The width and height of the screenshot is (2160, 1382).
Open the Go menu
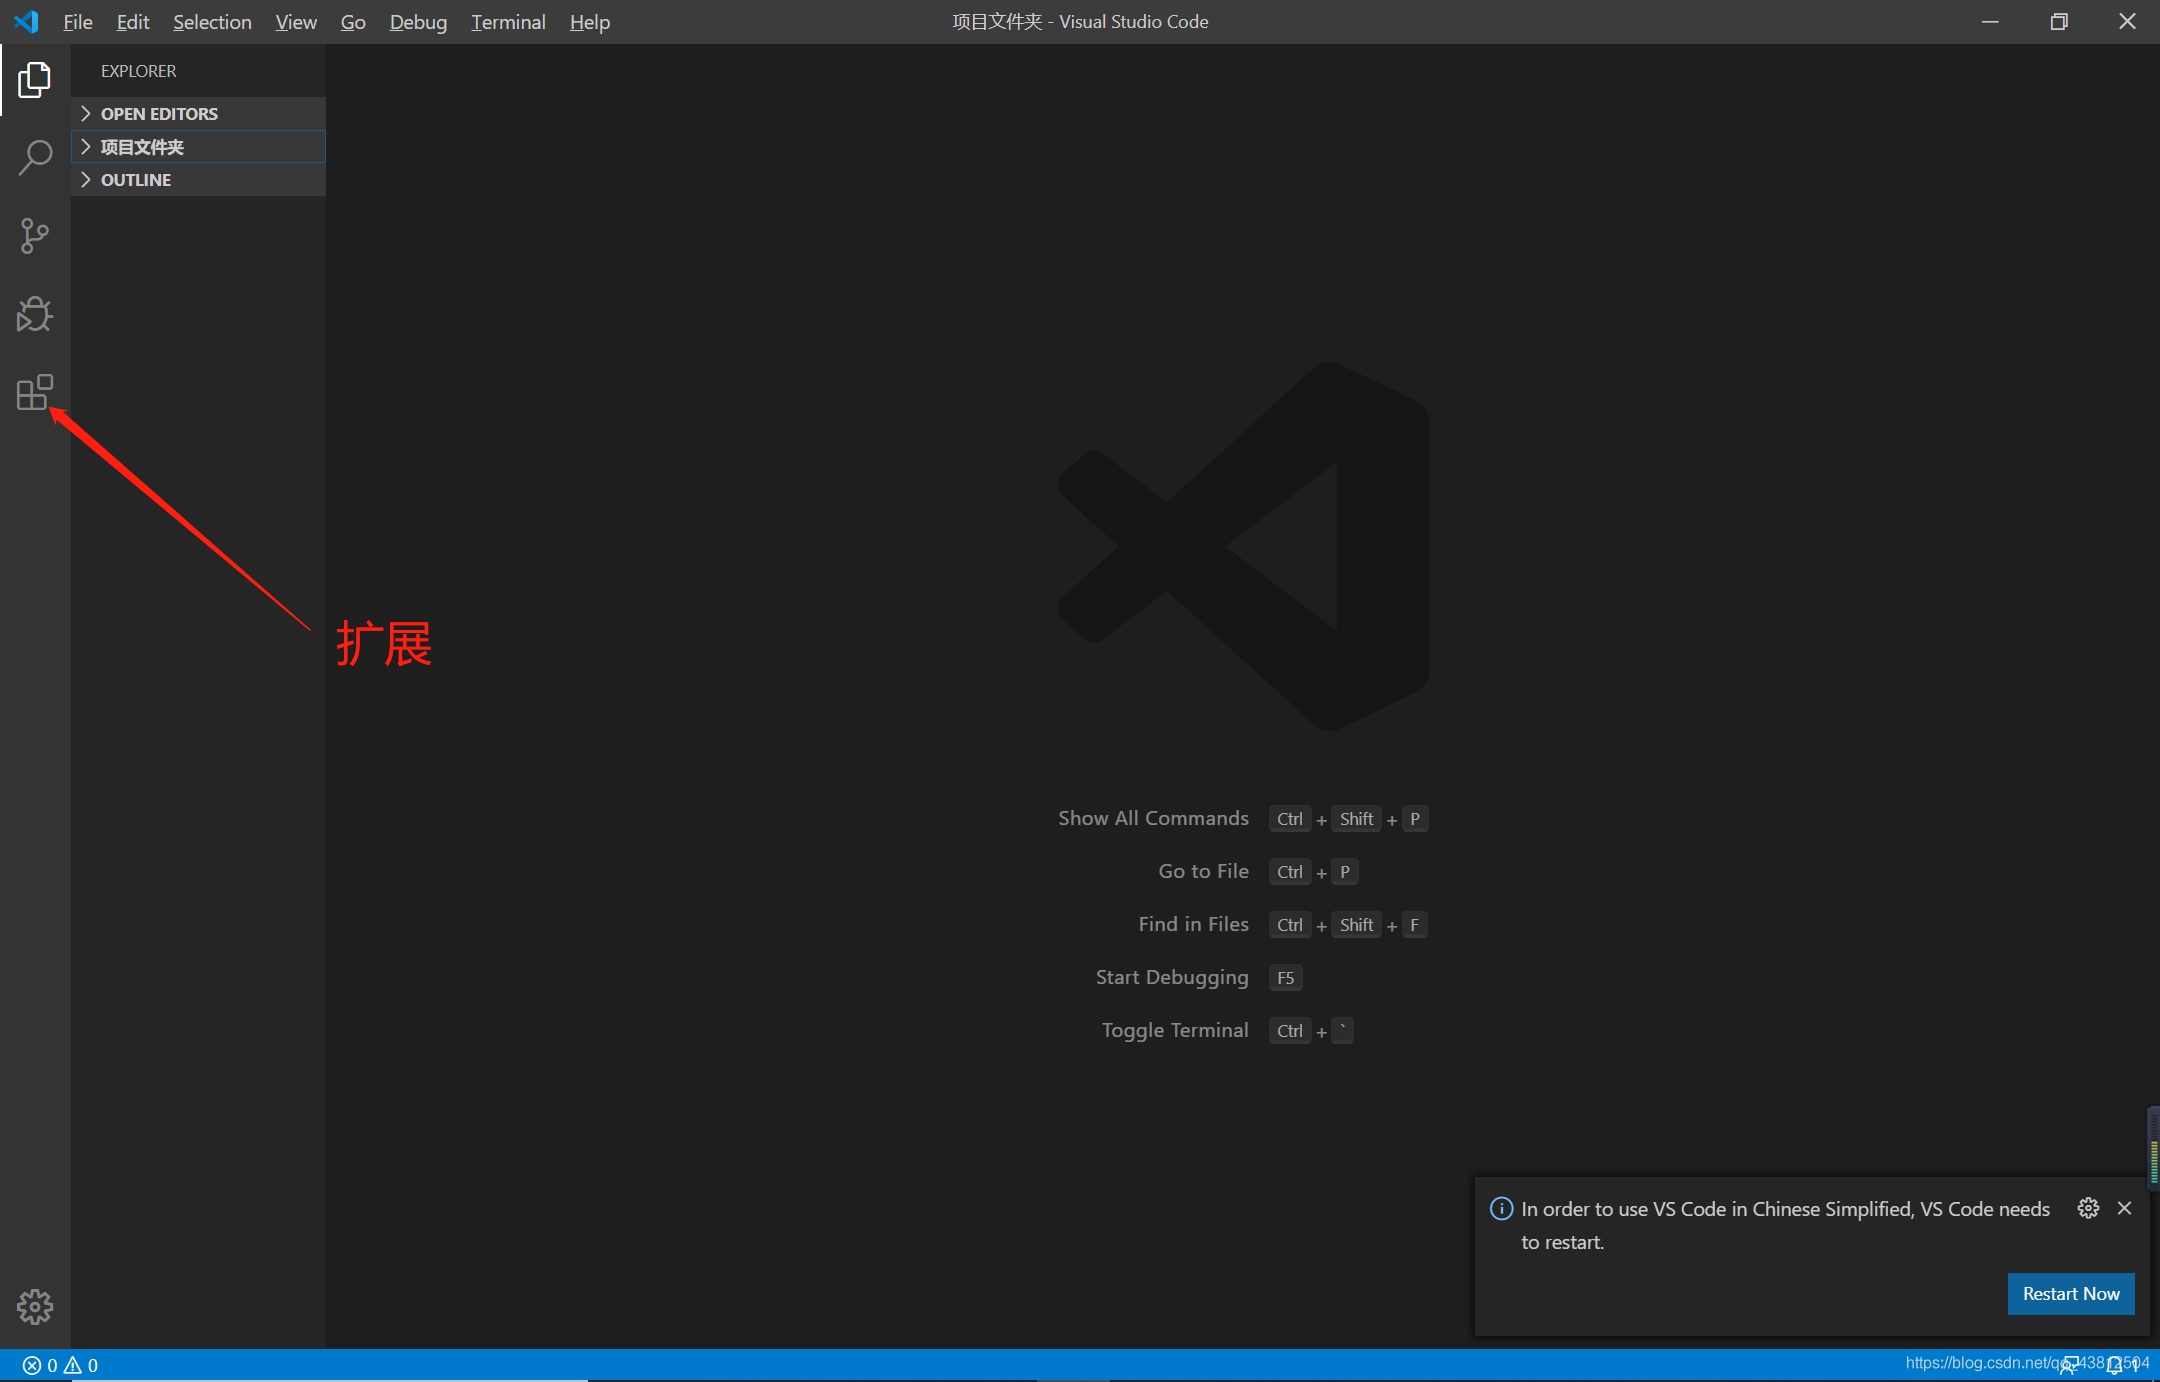(x=353, y=21)
